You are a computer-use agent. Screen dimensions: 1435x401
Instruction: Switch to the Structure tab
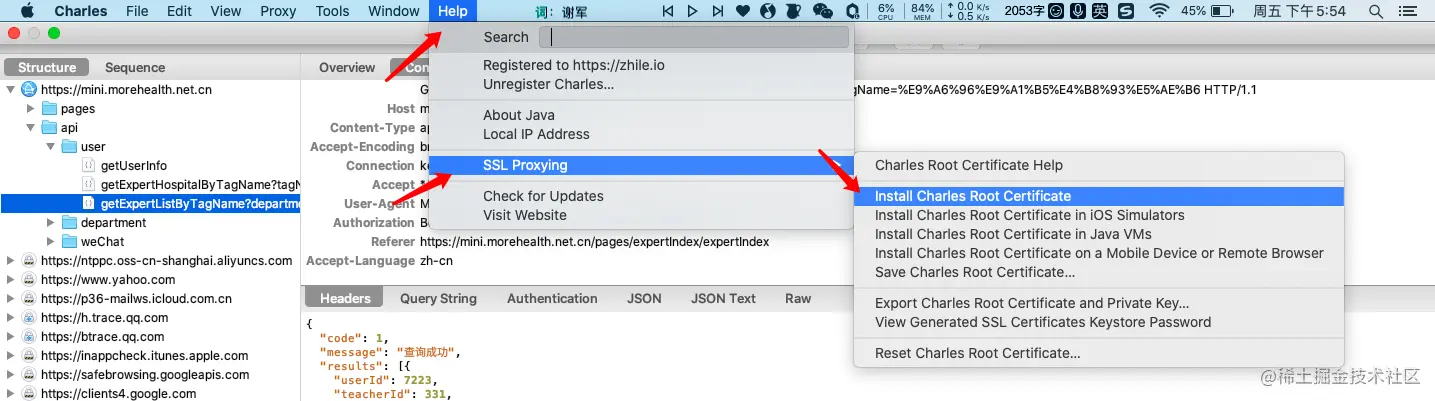47,67
